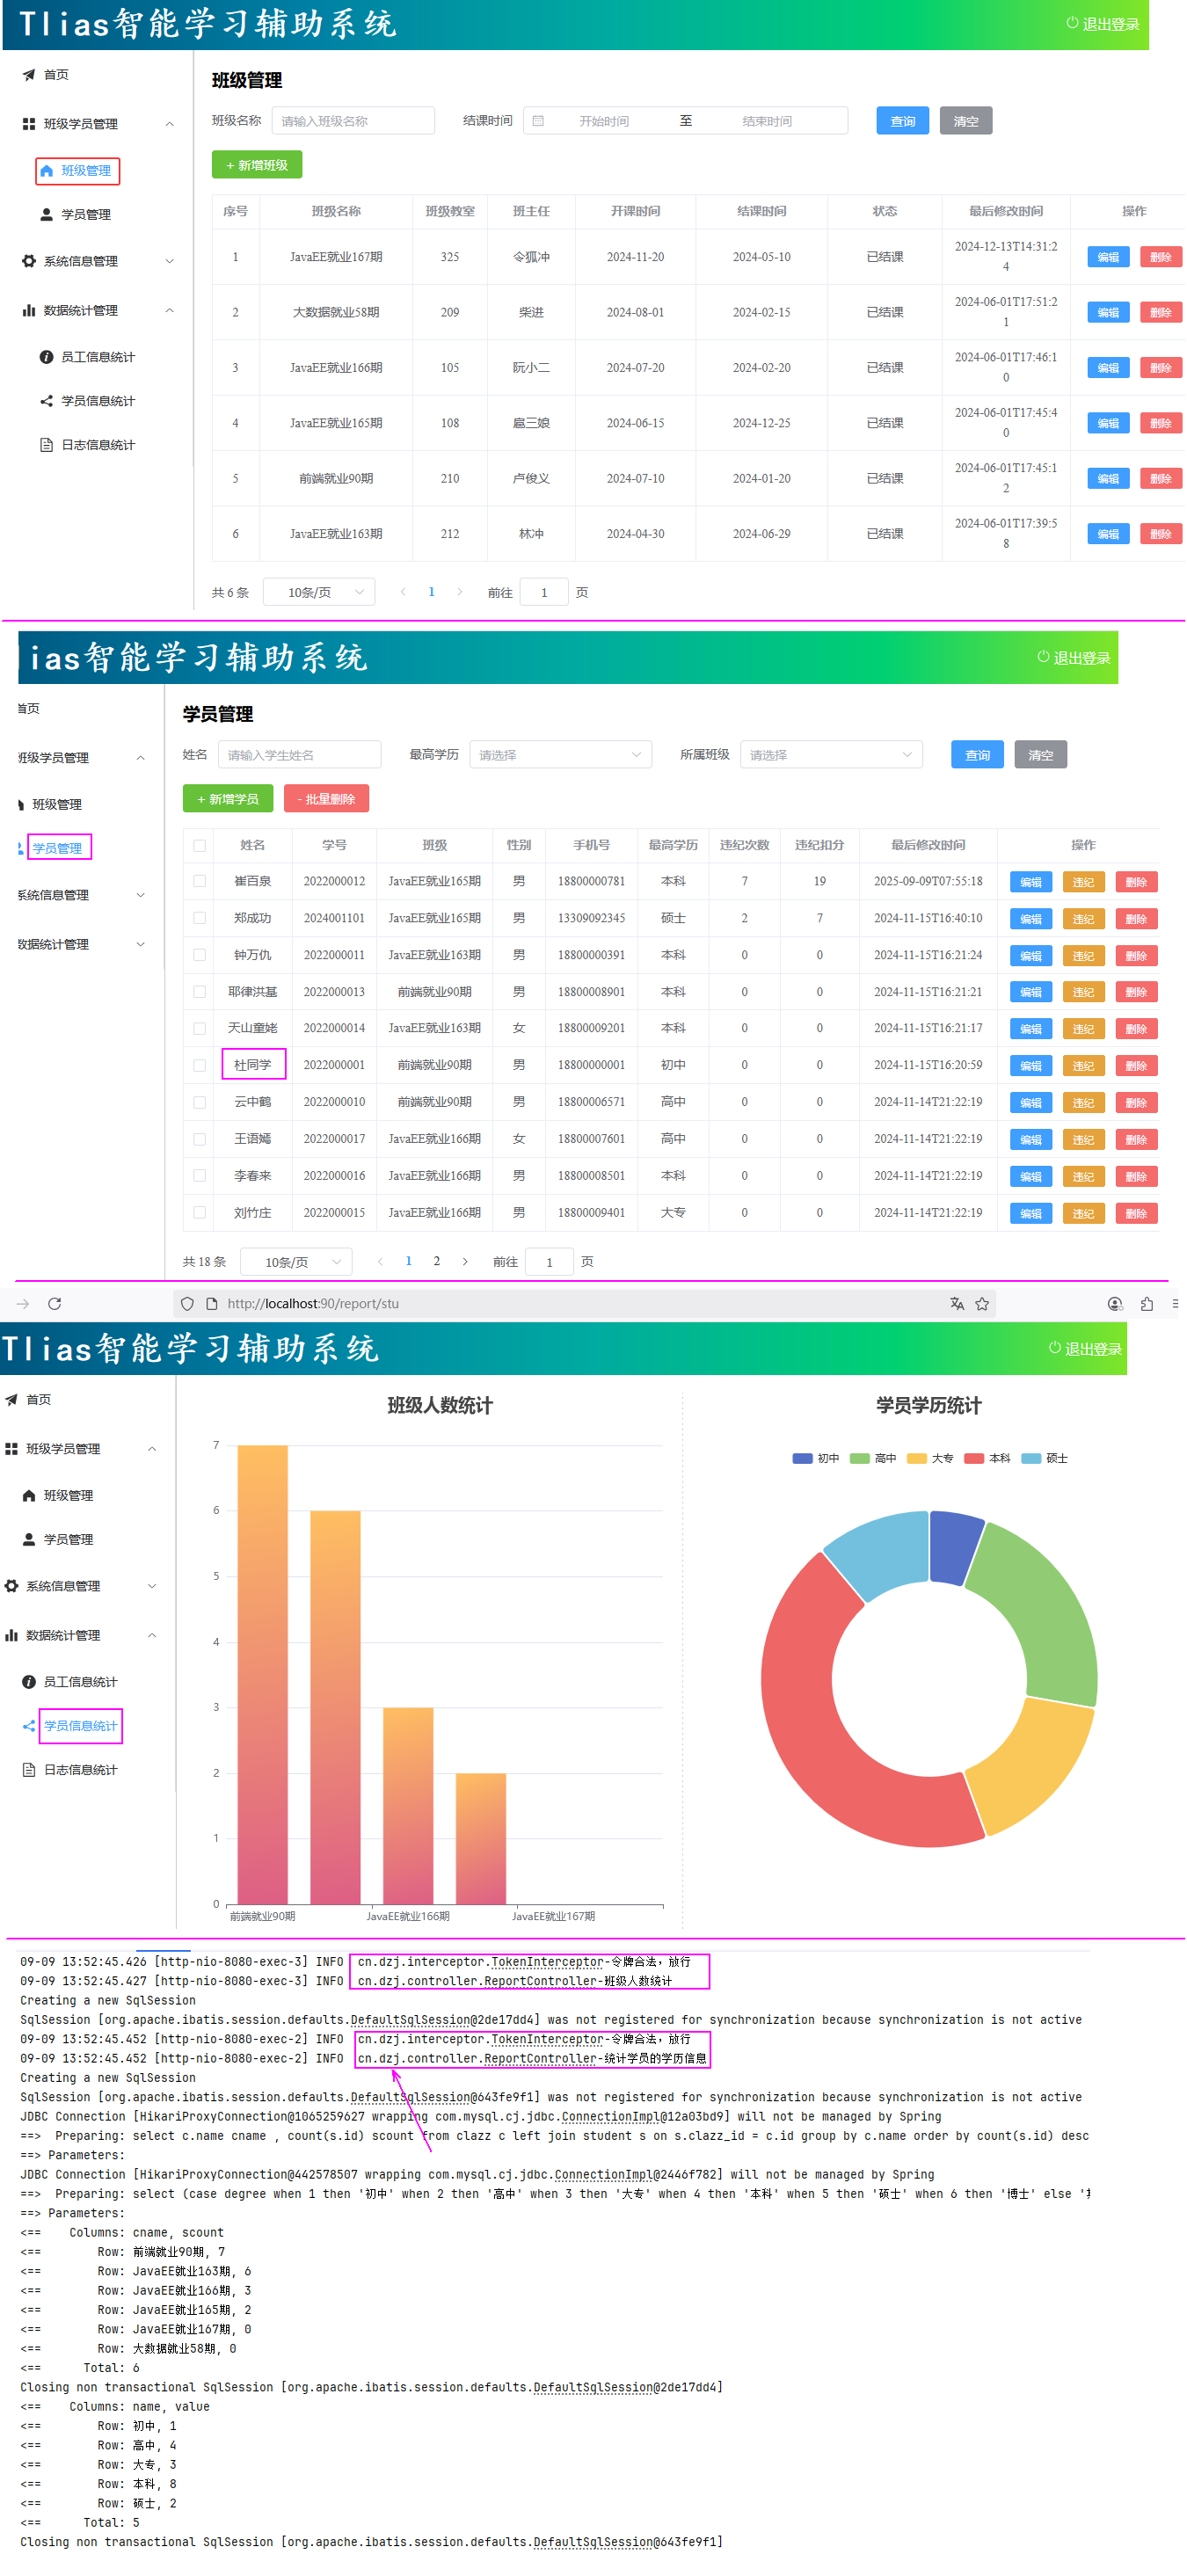The width and height of the screenshot is (1187, 2576).
Task: Open the 最高学历 dropdown
Action: click(560, 755)
